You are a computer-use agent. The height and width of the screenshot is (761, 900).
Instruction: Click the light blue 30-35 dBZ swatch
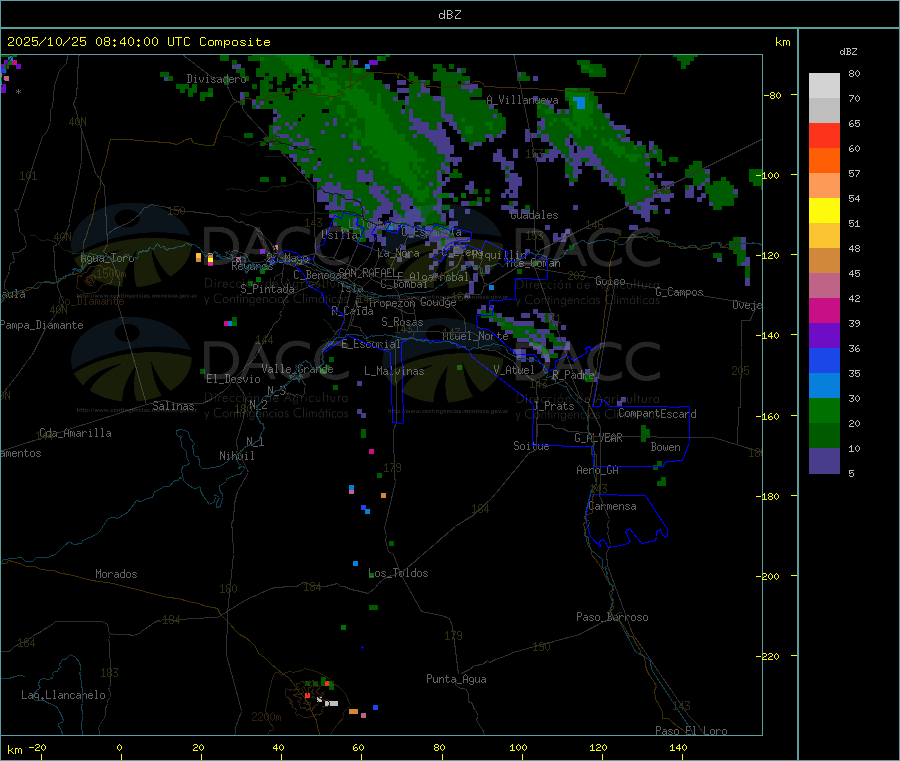[824, 386]
